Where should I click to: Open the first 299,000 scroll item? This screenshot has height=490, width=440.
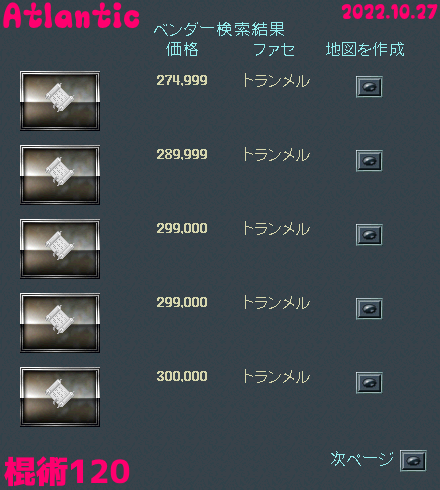click(x=60, y=249)
